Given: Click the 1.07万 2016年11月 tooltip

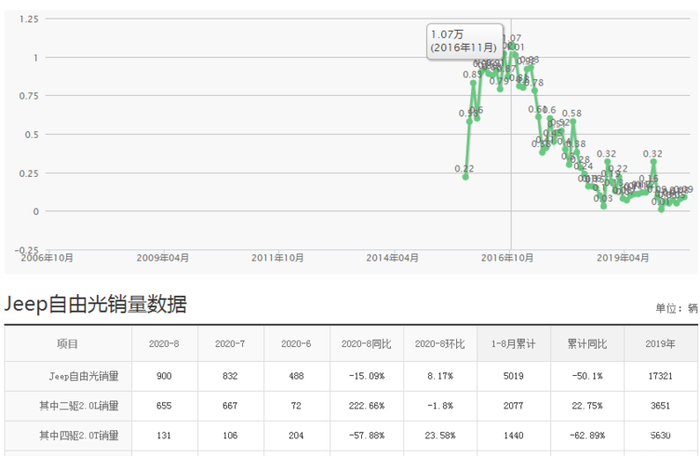Looking at the screenshot, I should pos(465,41).
